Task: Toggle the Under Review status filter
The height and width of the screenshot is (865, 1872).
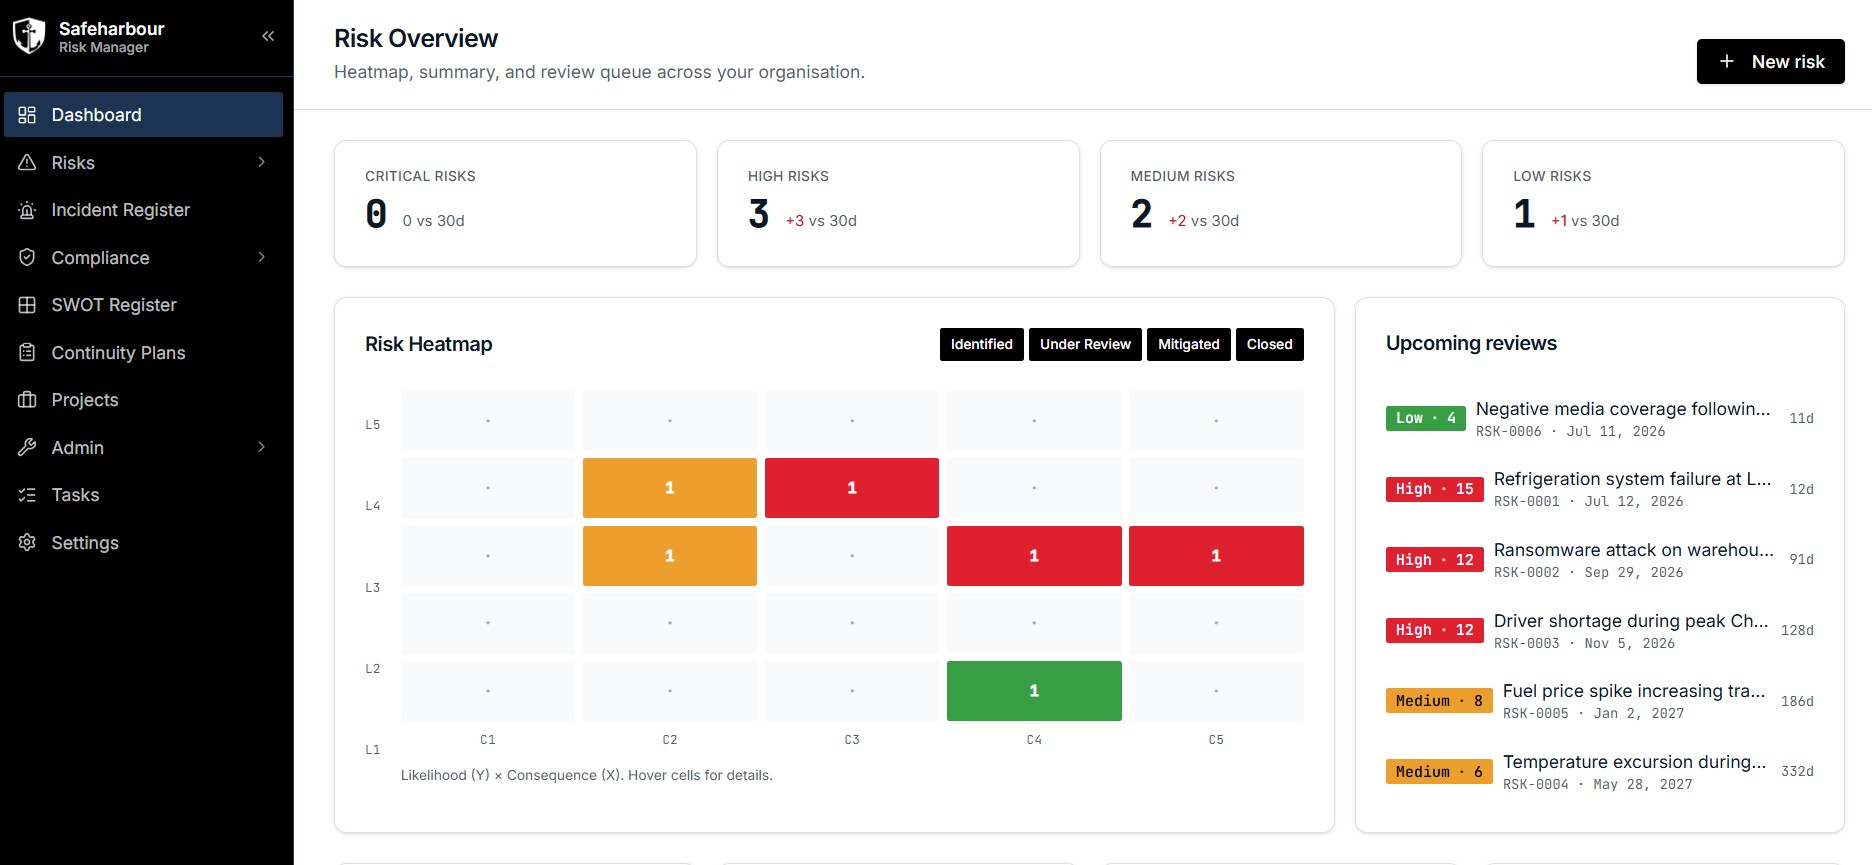Action: [1085, 344]
